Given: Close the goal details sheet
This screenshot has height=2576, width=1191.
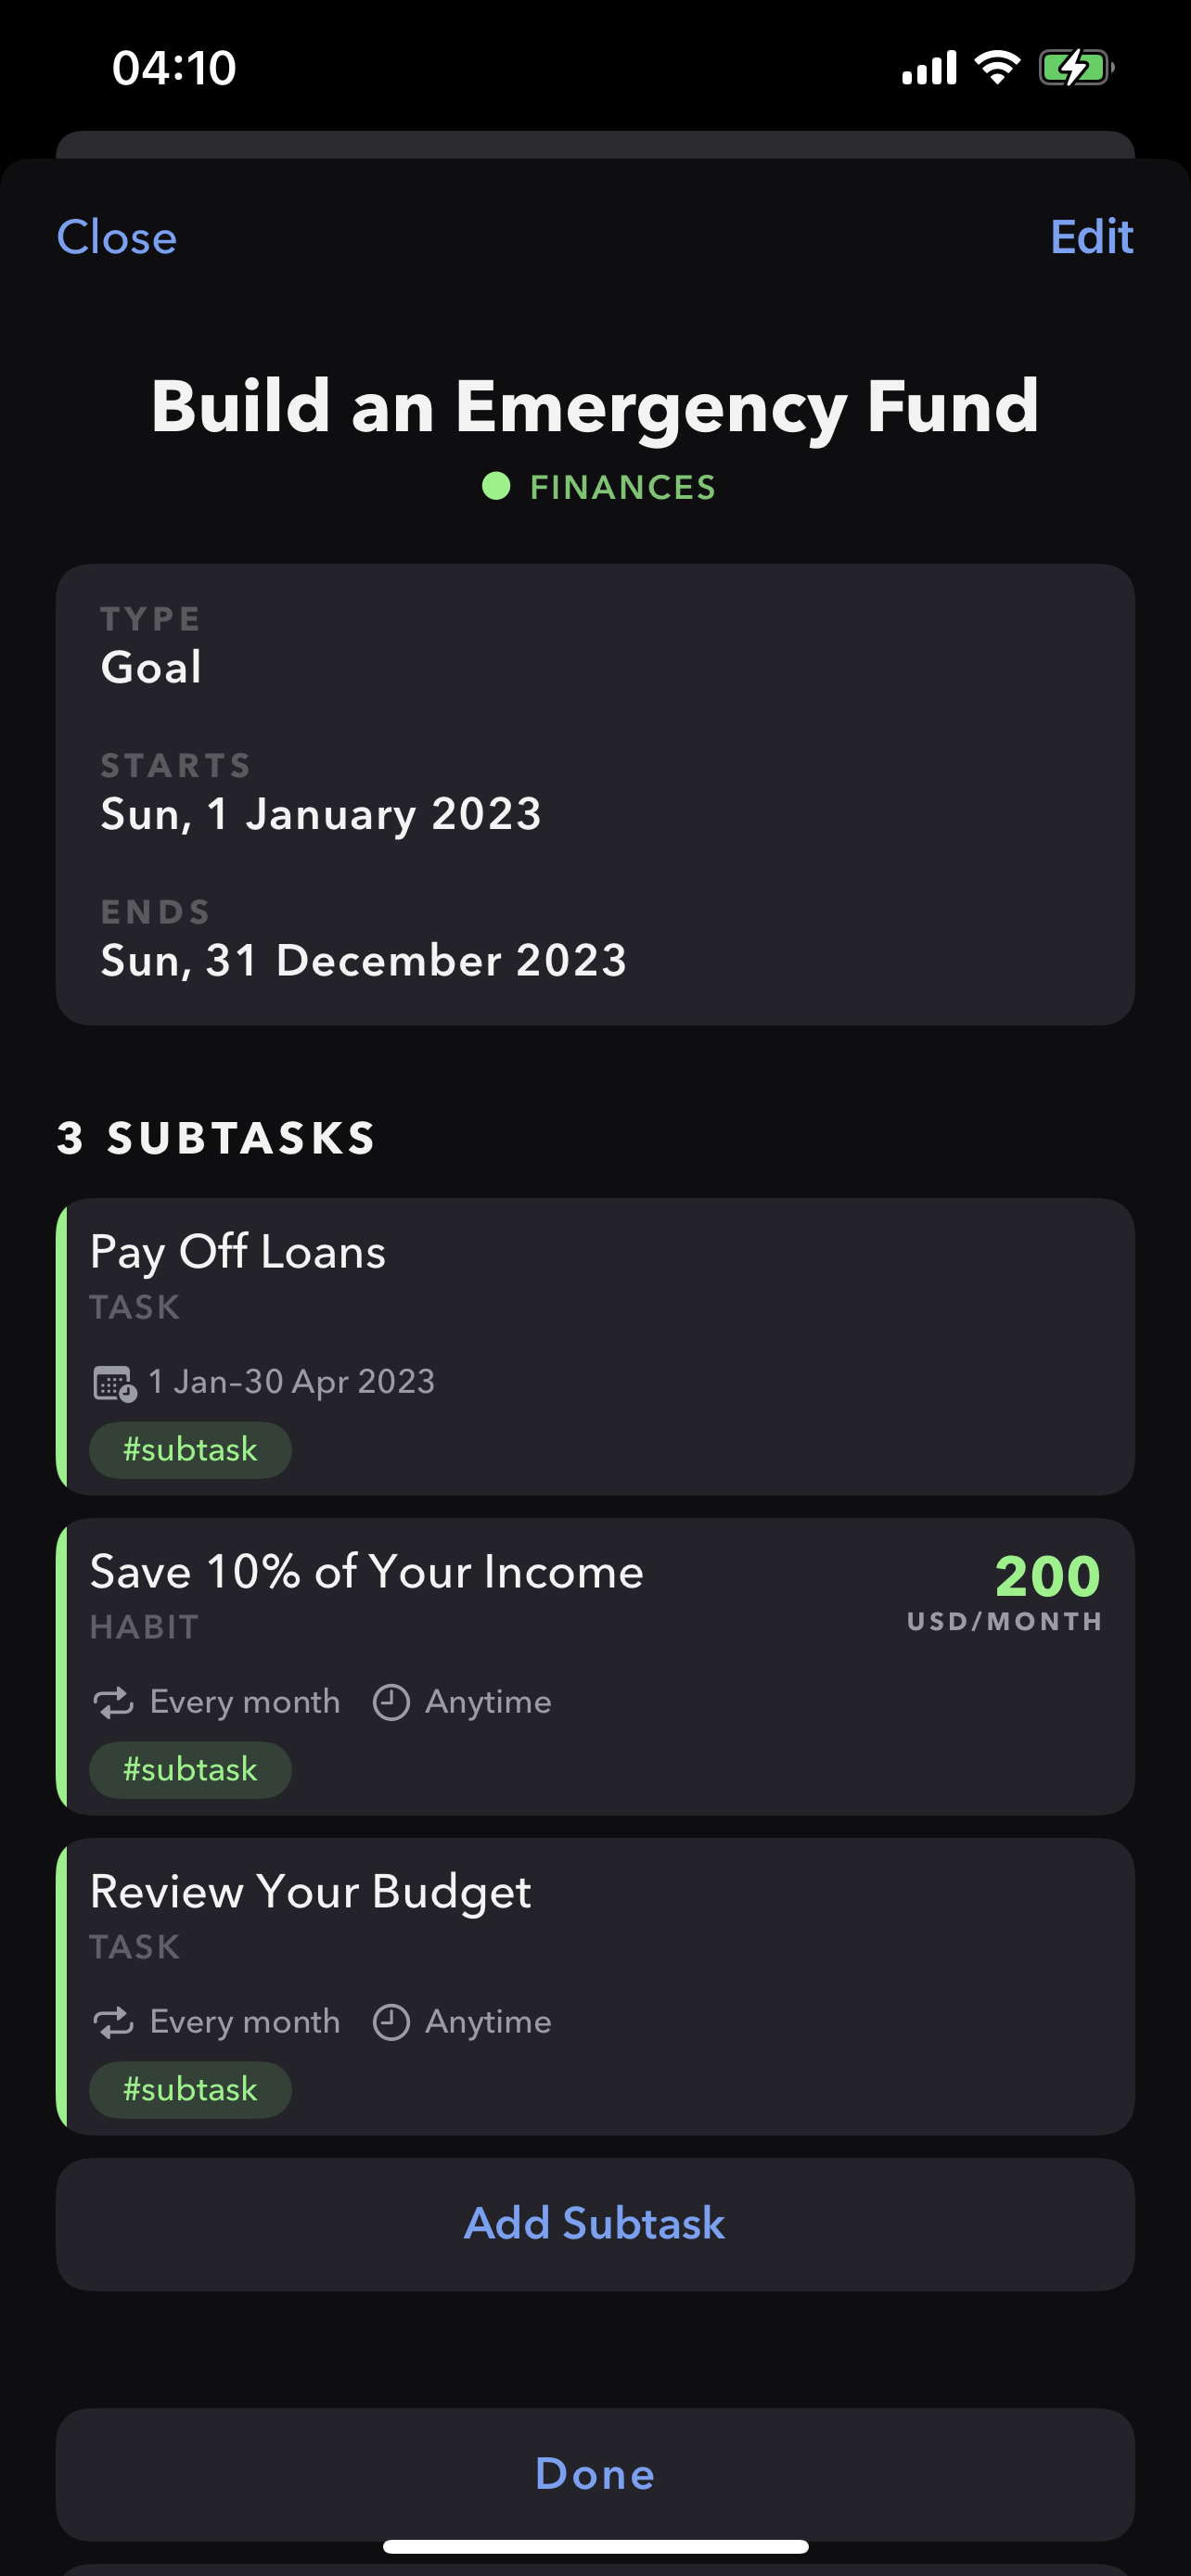Looking at the screenshot, I should [117, 238].
